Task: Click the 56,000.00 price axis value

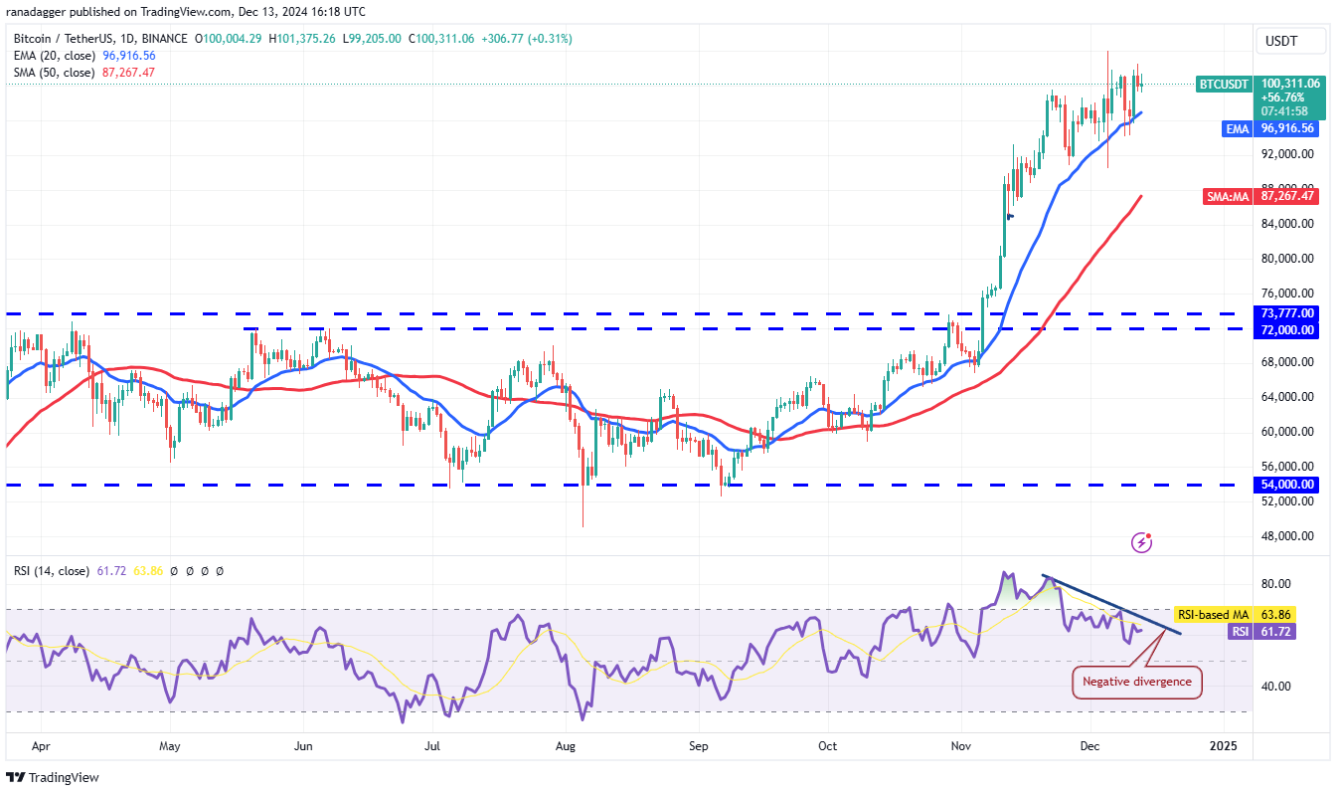Action: [1286, 466]
